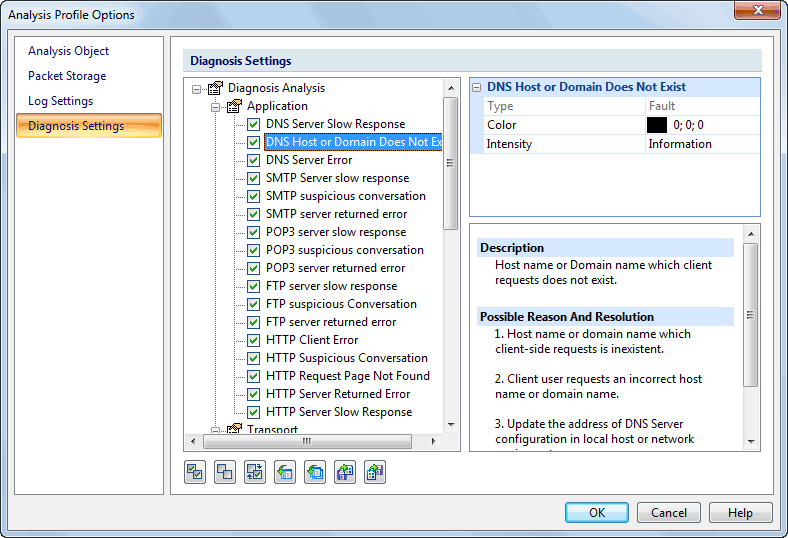
Task: Collapse the Application tree node
Action: coord(215,106)
